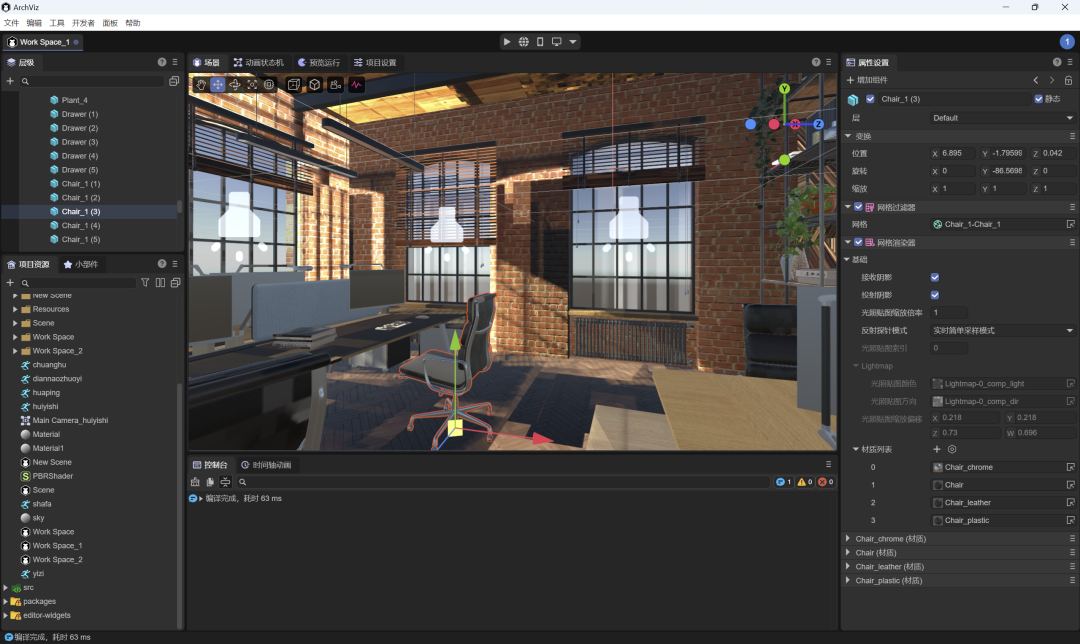Add a new asset in project assets panel
1080x644 pixels.
10,282
